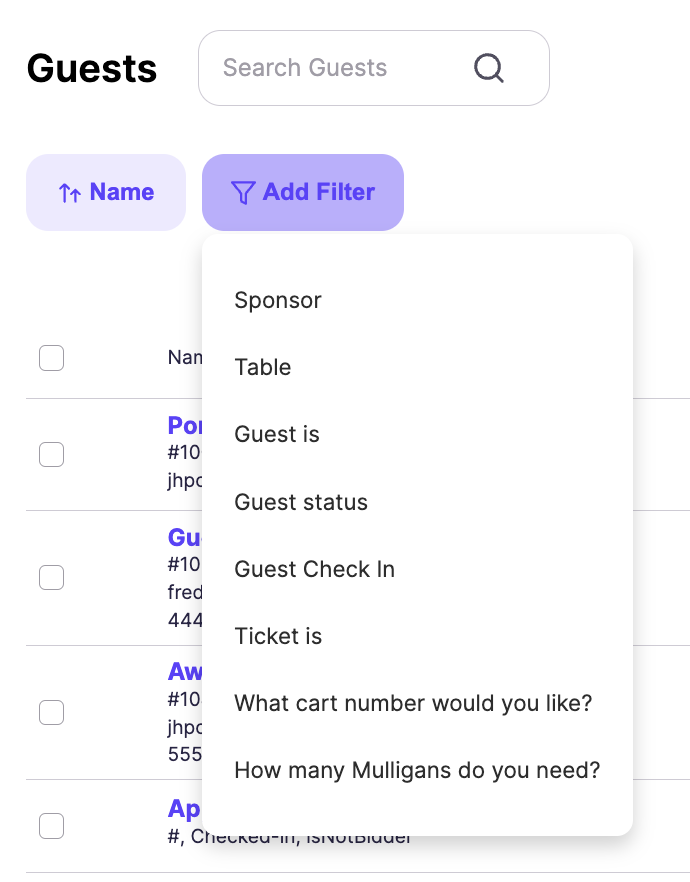Select the Mulligans question filter option

416,769
